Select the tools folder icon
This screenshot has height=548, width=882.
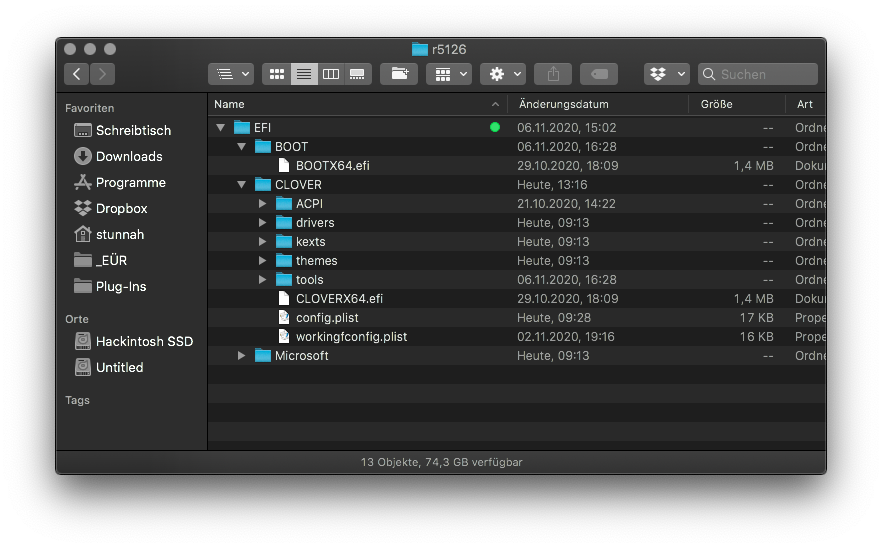coord(284,280)
